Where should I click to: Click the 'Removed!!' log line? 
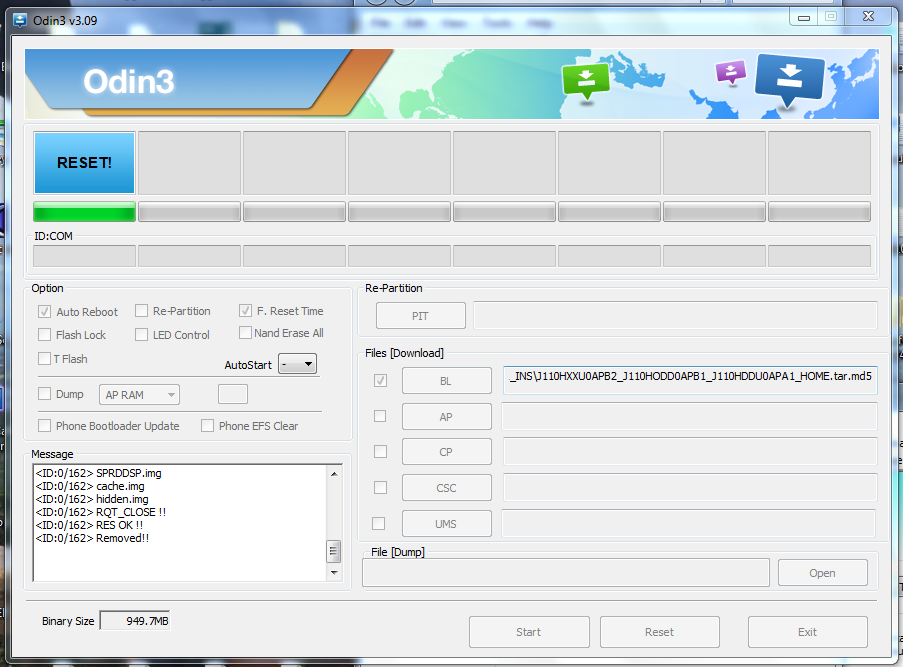(x=92, y=538)
